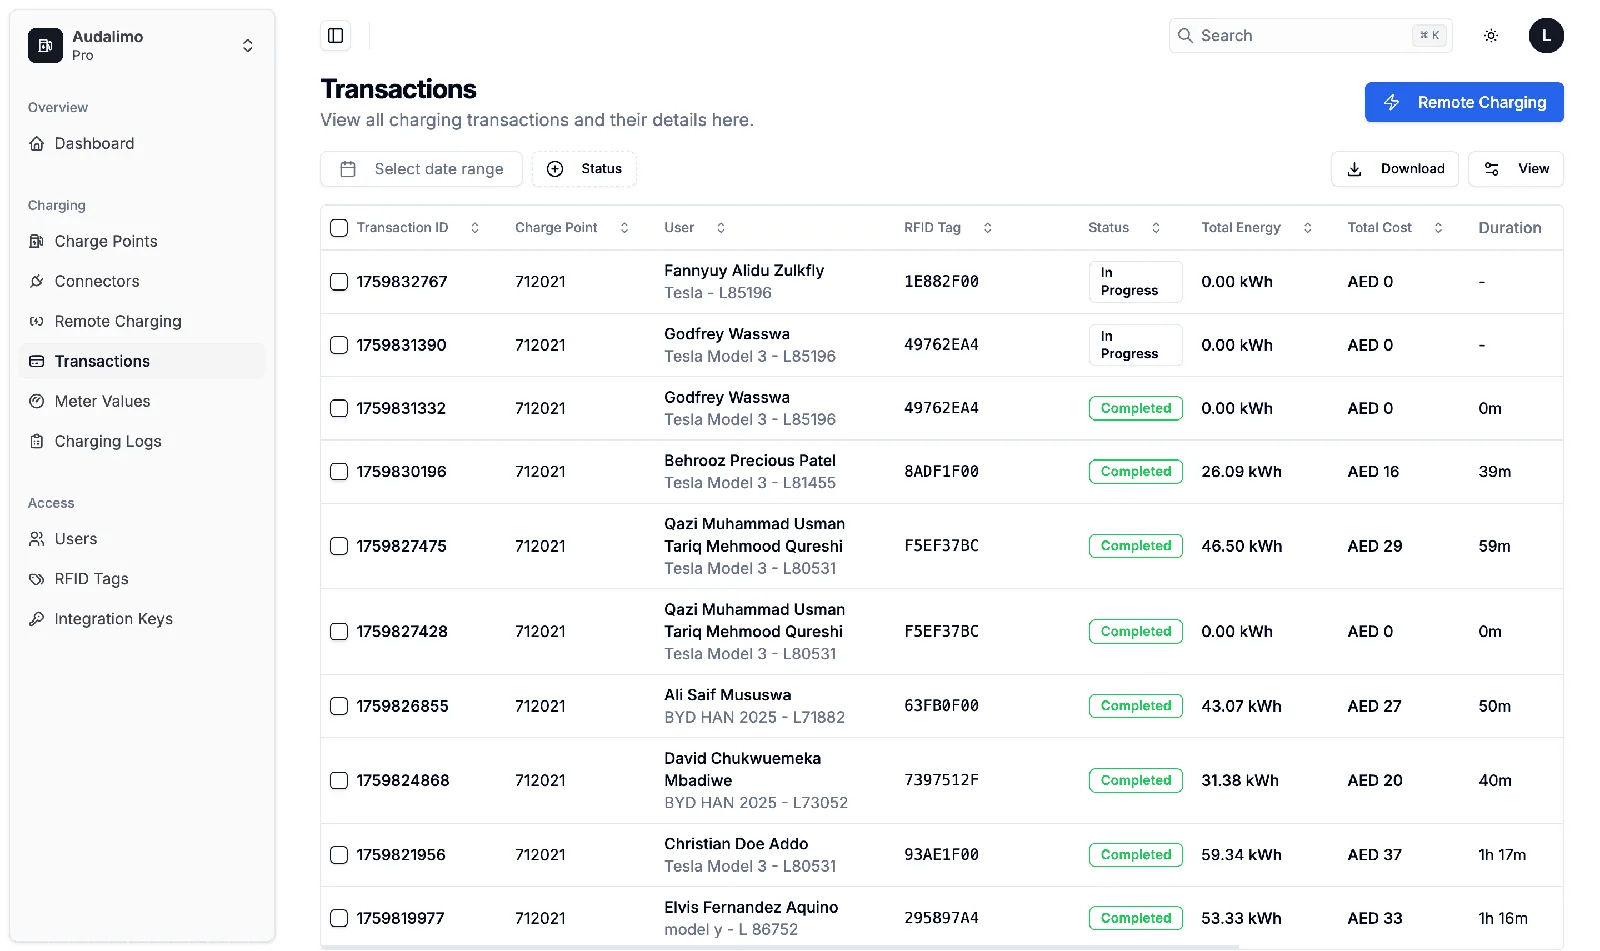1600x951 pixels.
Task: Select the row checkbox for 1759827475
Action: [339, 546]
